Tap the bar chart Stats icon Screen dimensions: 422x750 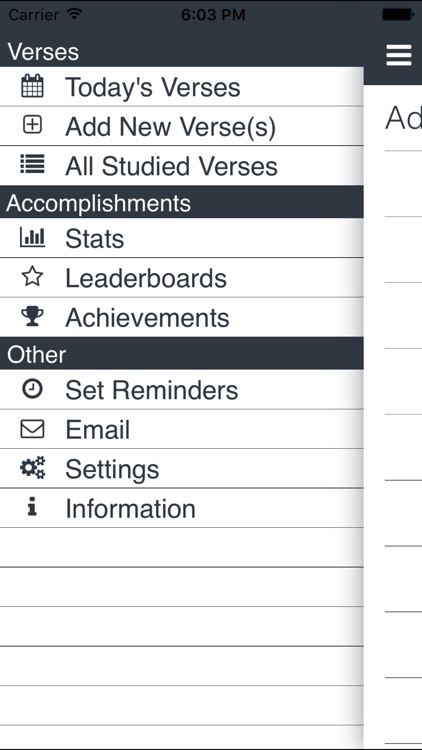click(33, 238)
